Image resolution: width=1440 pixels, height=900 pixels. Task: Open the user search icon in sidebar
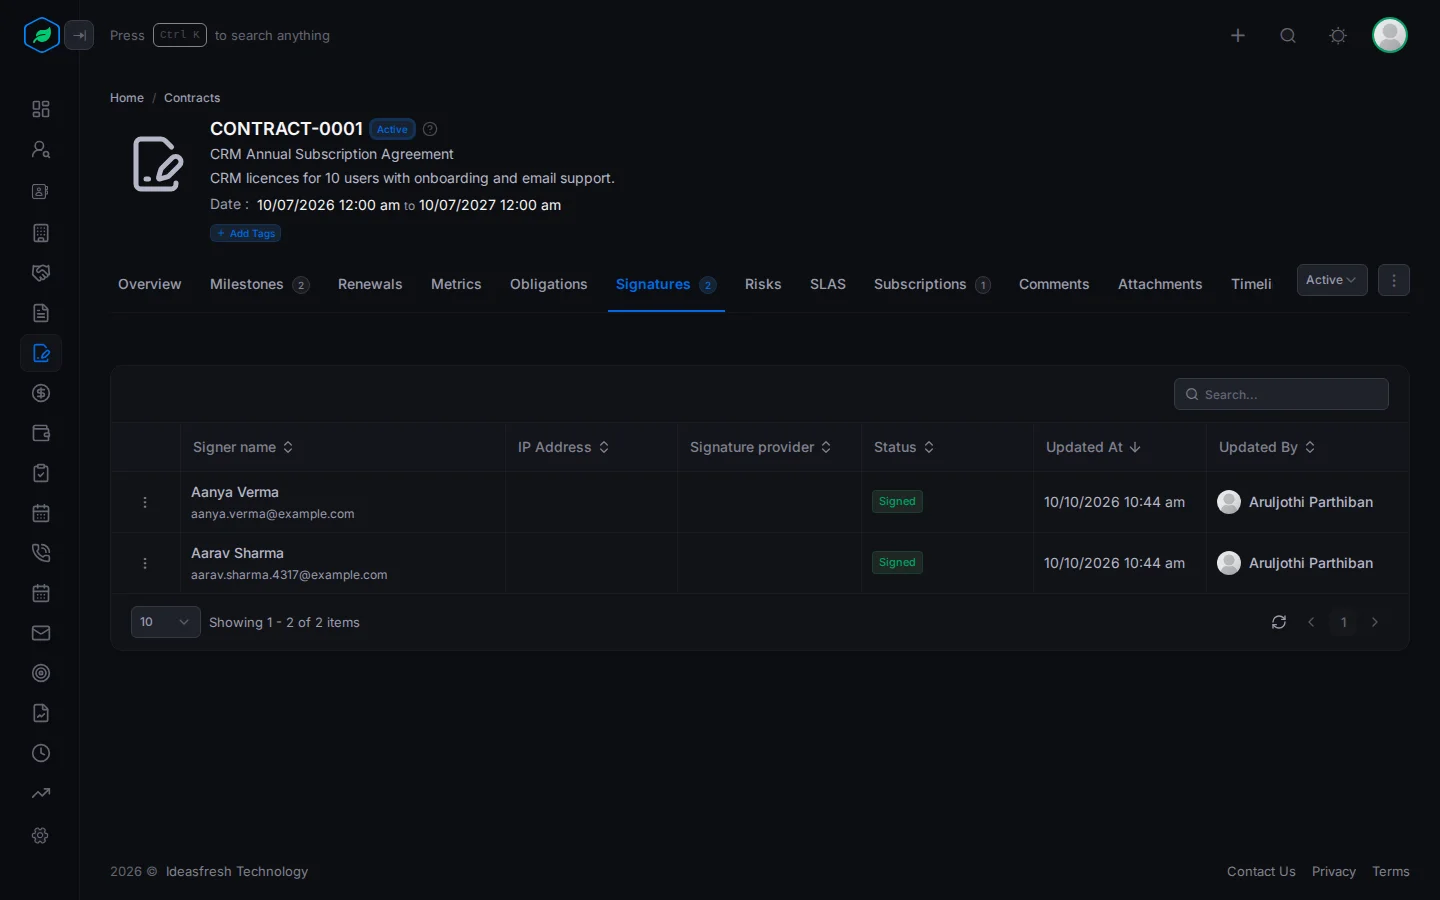[x=41, y=149]
